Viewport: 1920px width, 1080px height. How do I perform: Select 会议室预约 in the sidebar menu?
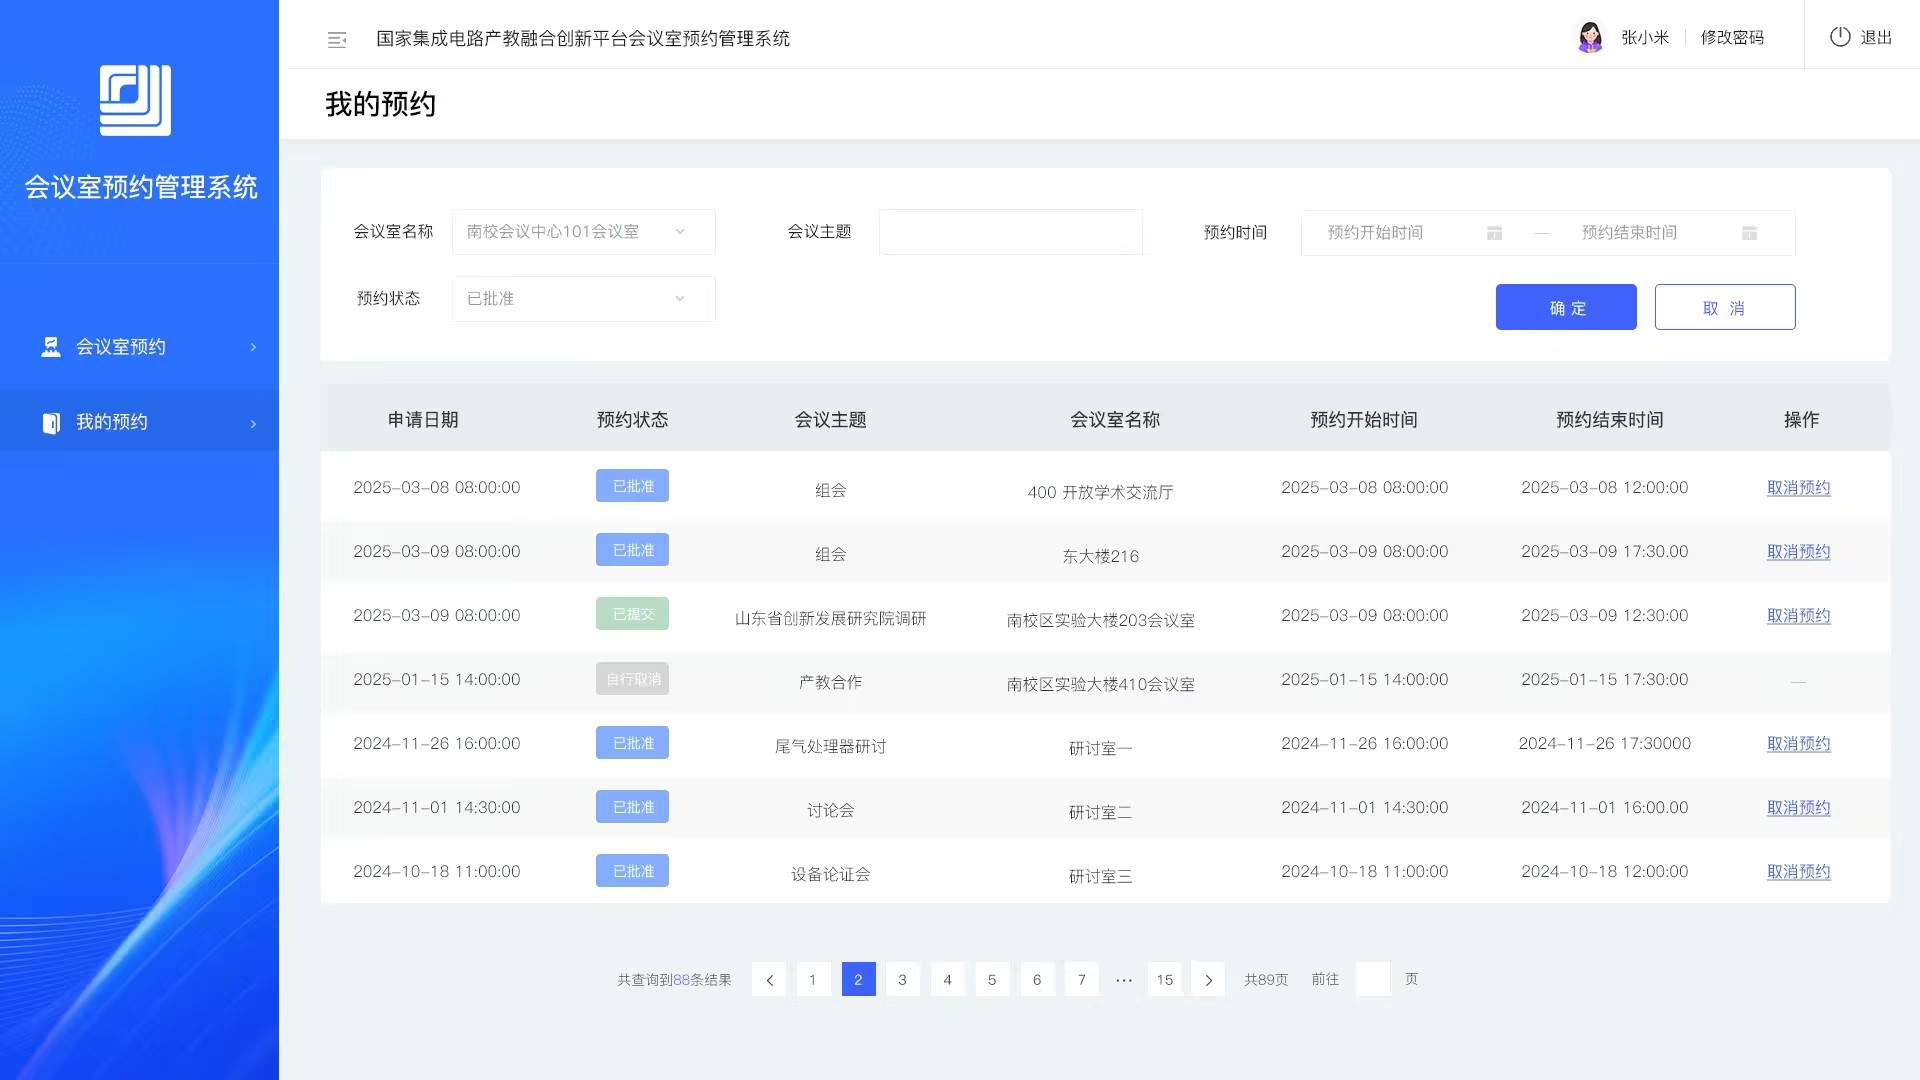pyautogui.click(x=121, y=347)
